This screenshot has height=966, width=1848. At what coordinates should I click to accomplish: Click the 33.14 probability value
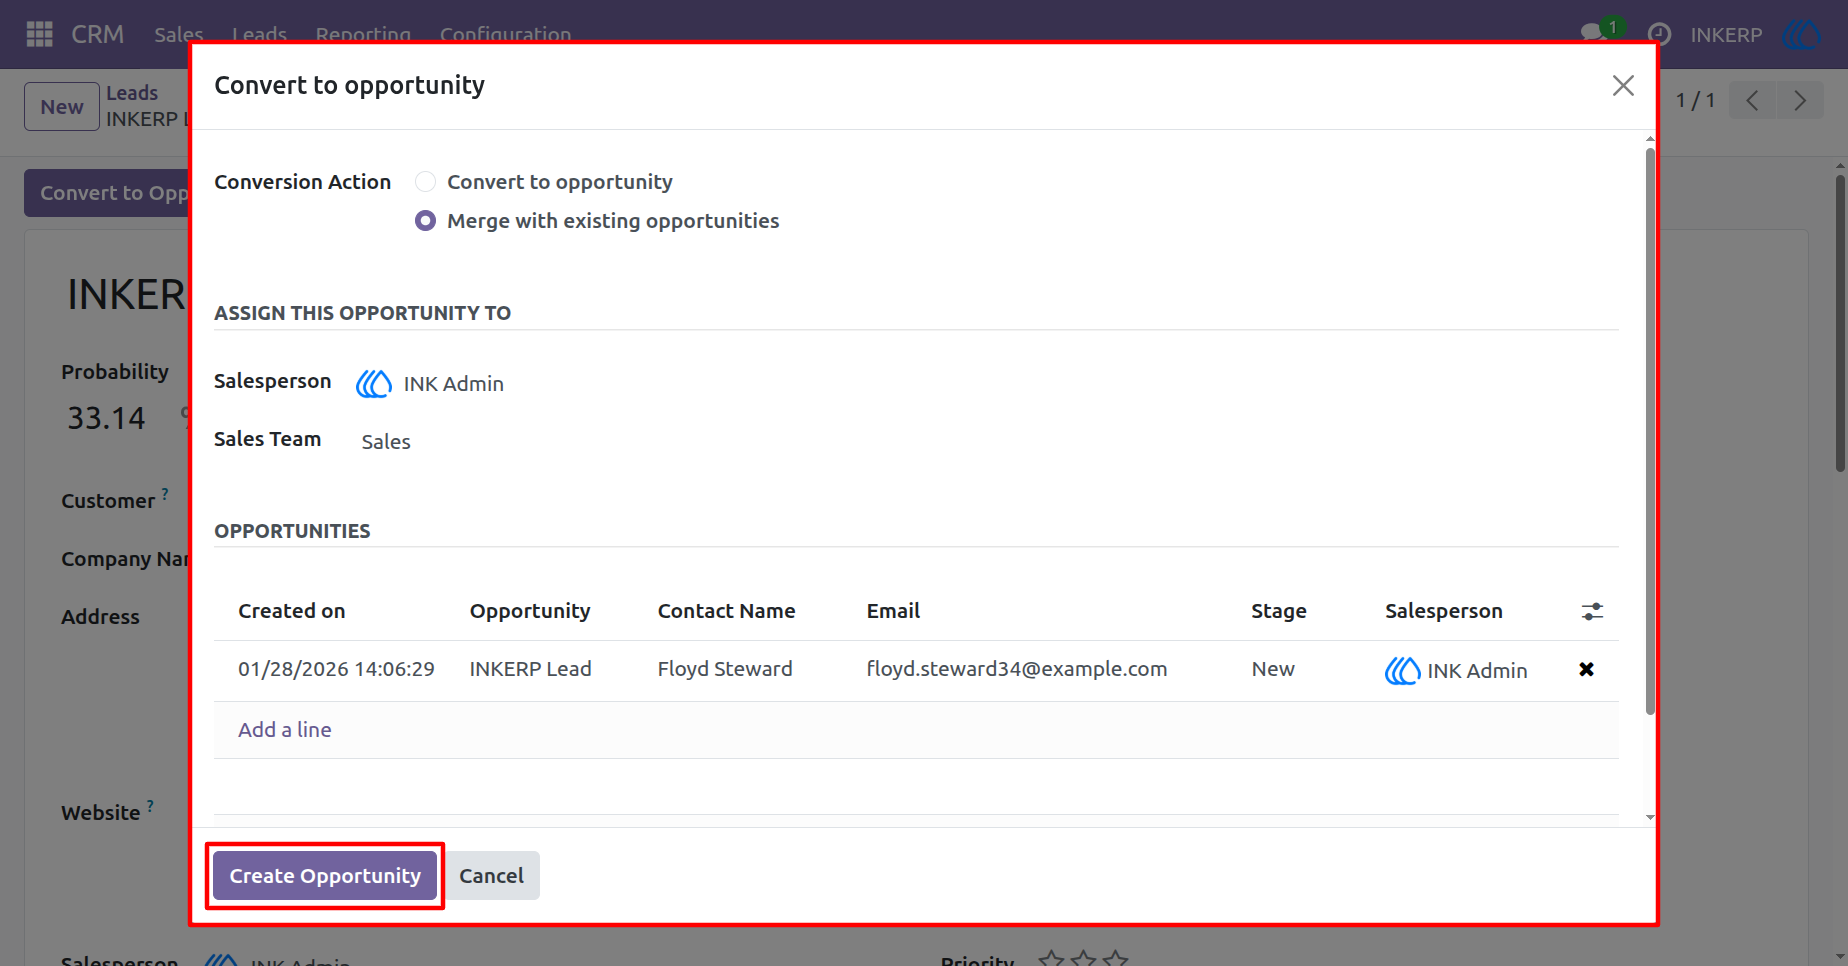point(106,418)
